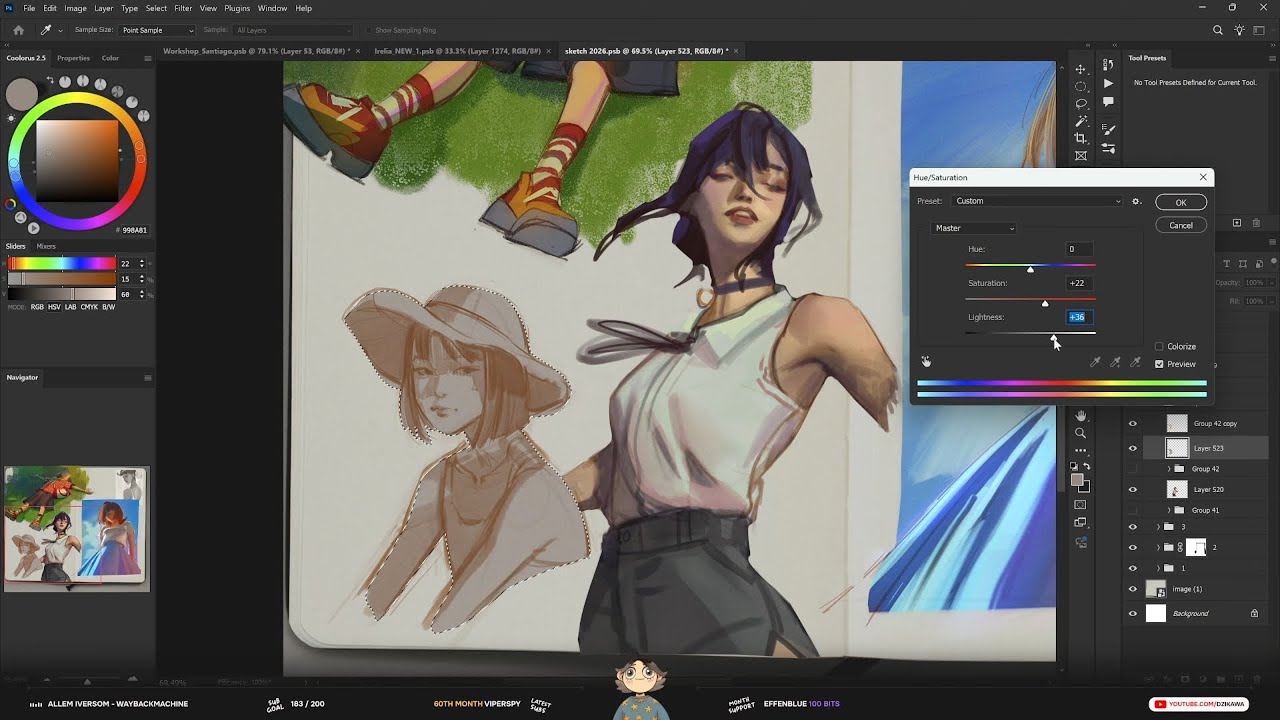Viewport: 1280px width, 720px height.
Task: Open the Comments speech bubble panel
Action: 1108,102
